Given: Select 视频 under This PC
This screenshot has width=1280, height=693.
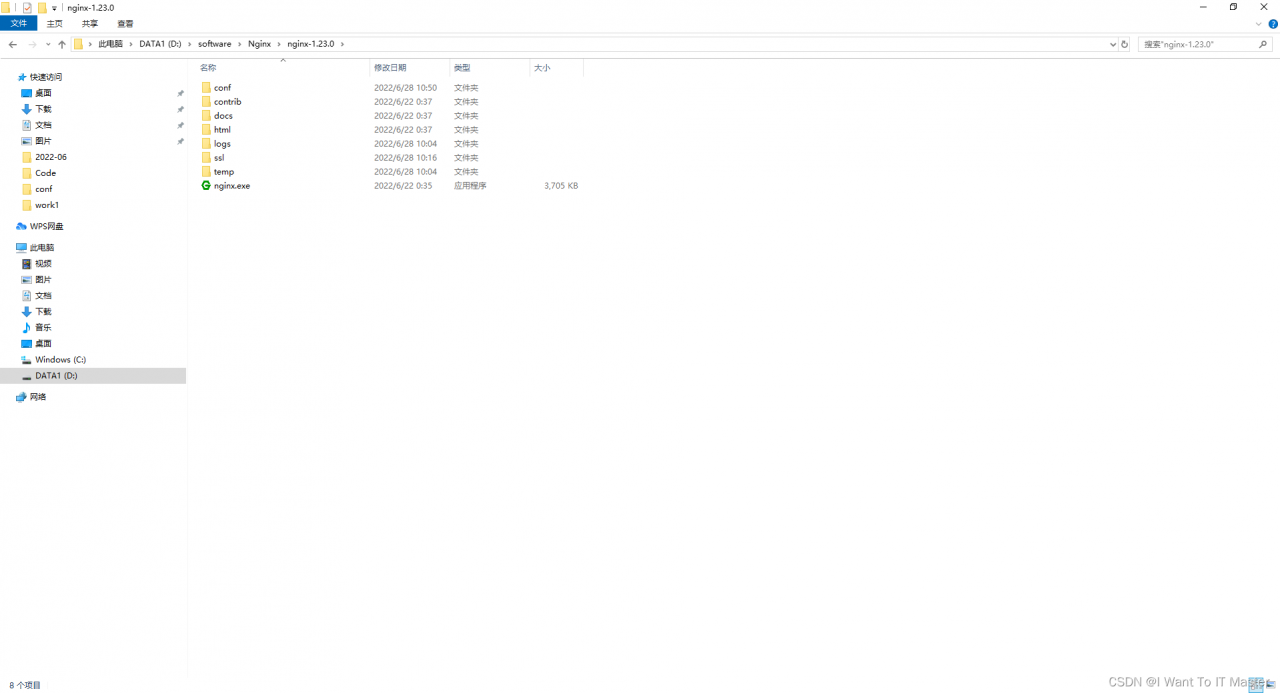Looking at the screenshot, I should 43,264.
